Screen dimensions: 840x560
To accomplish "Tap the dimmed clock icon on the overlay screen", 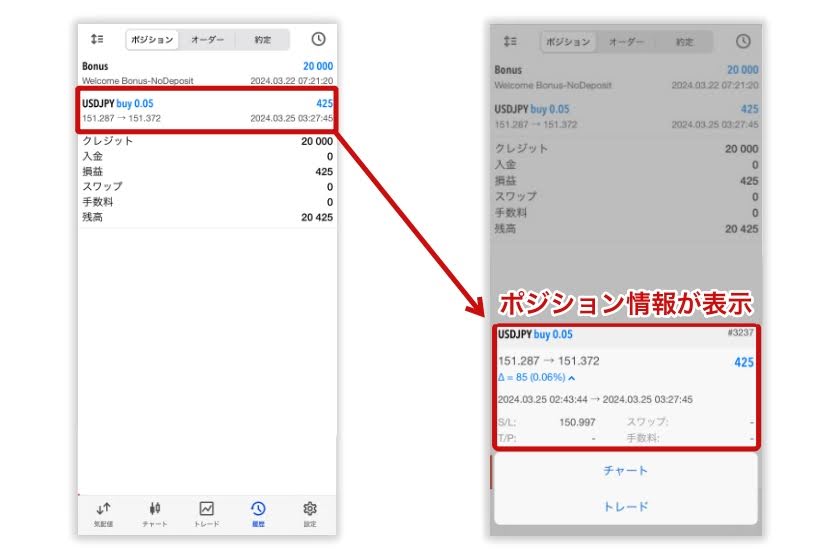I will (743, 42).
